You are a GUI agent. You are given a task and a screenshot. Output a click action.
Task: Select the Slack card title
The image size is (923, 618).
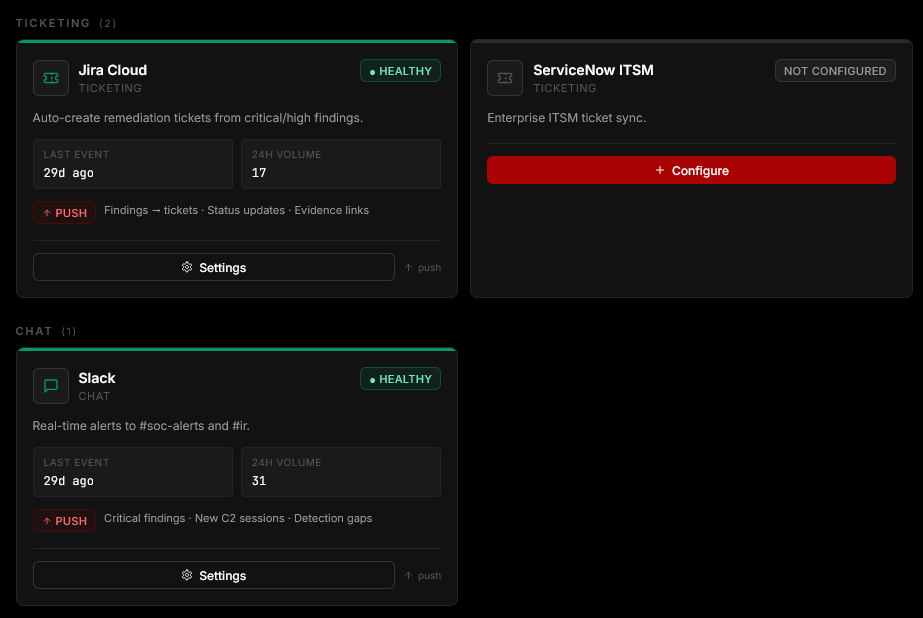click(x=97, y=378)
